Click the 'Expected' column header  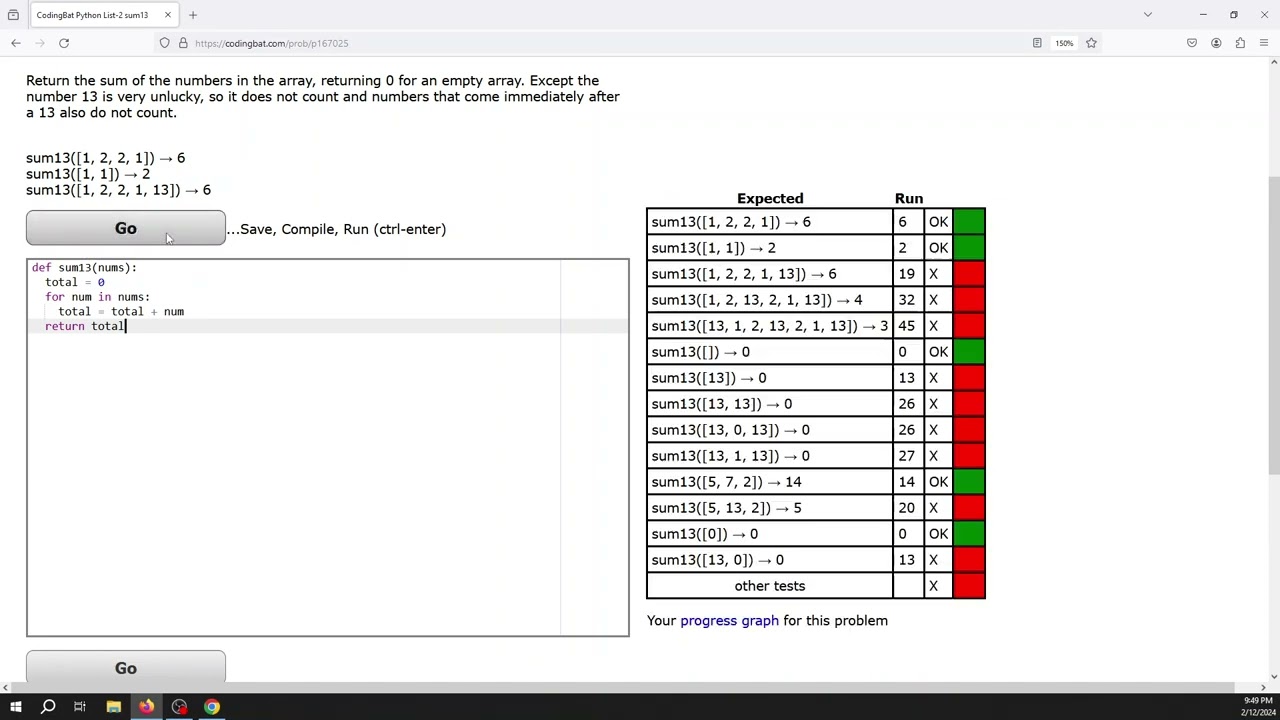770,198
